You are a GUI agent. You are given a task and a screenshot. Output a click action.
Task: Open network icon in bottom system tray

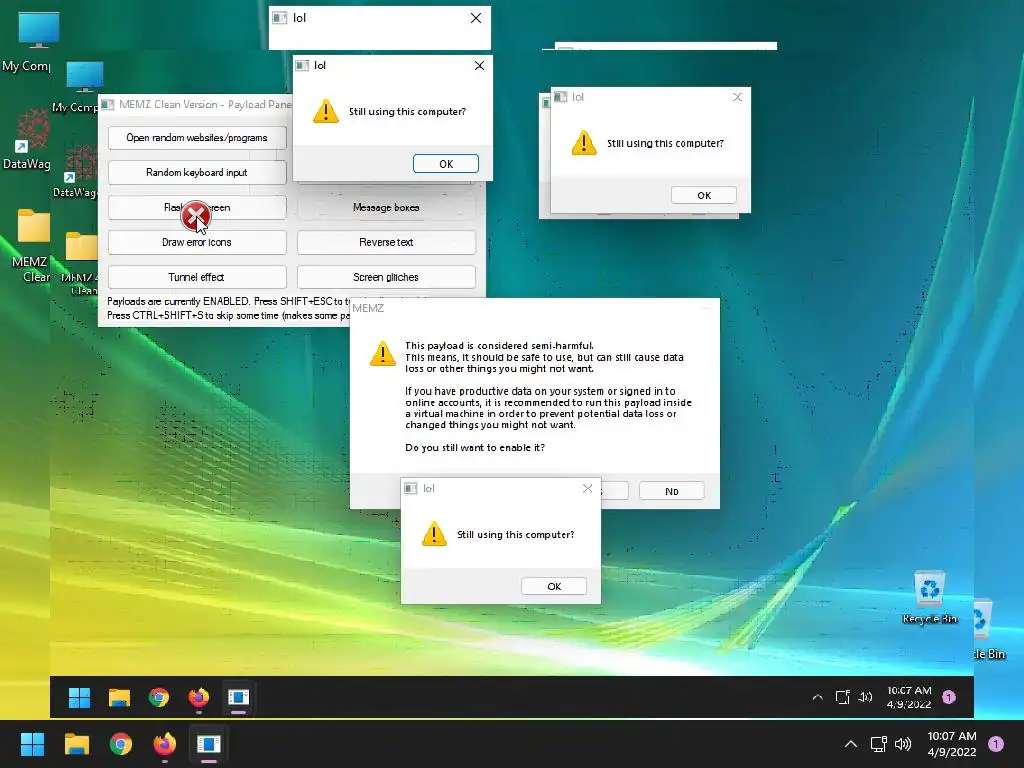coord(878,744)
